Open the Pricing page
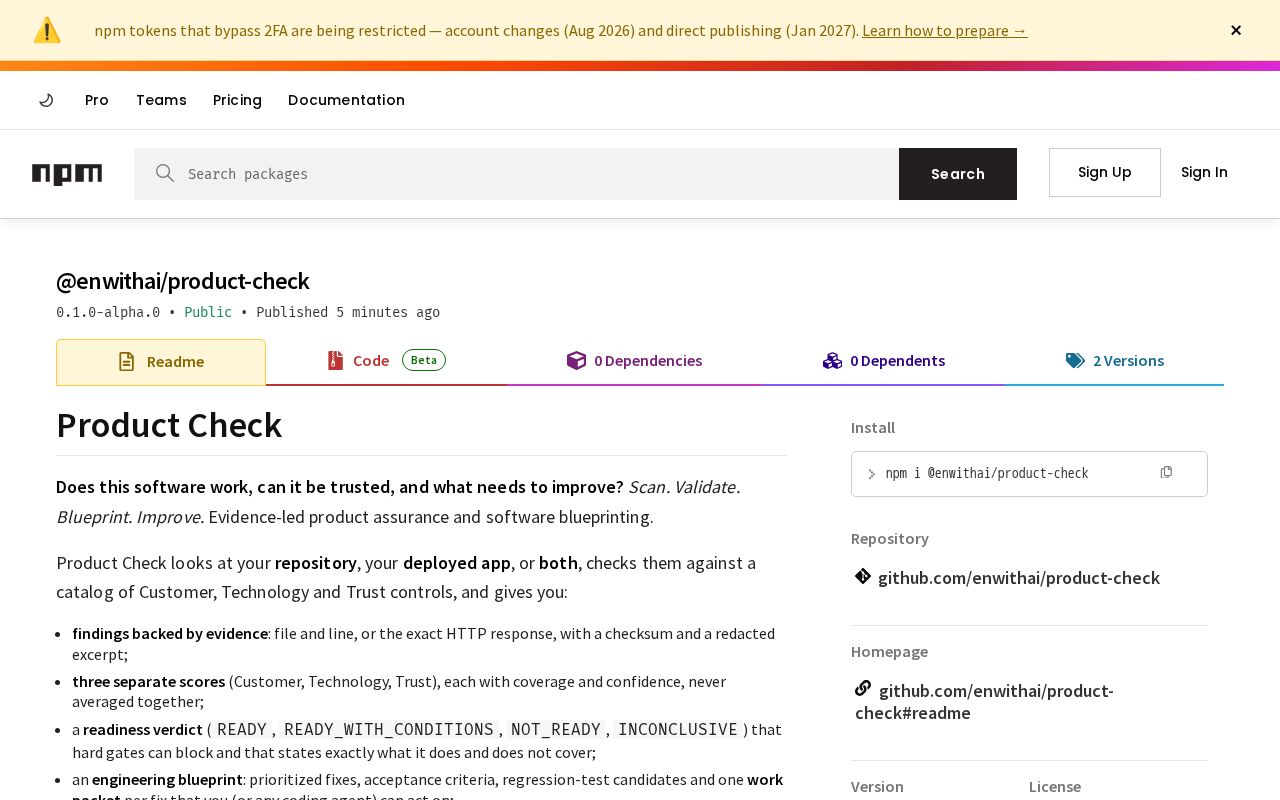Screen dimensions: 1280x800 click(237, 100)
